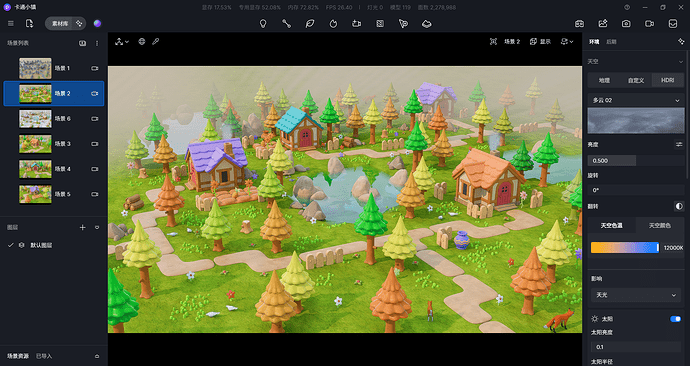Collapse the scene resources panel
The image size is (690, 366).
[x=97, y=356]
